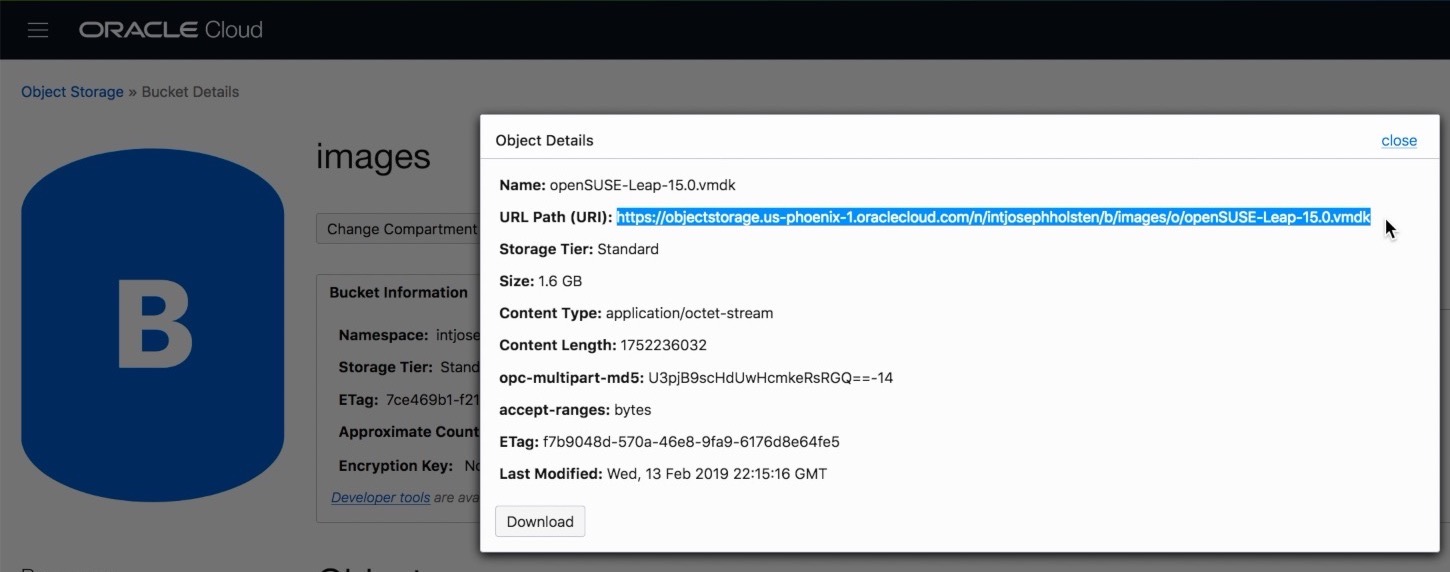Click the highlighted URL Path link

click(993, 217)
